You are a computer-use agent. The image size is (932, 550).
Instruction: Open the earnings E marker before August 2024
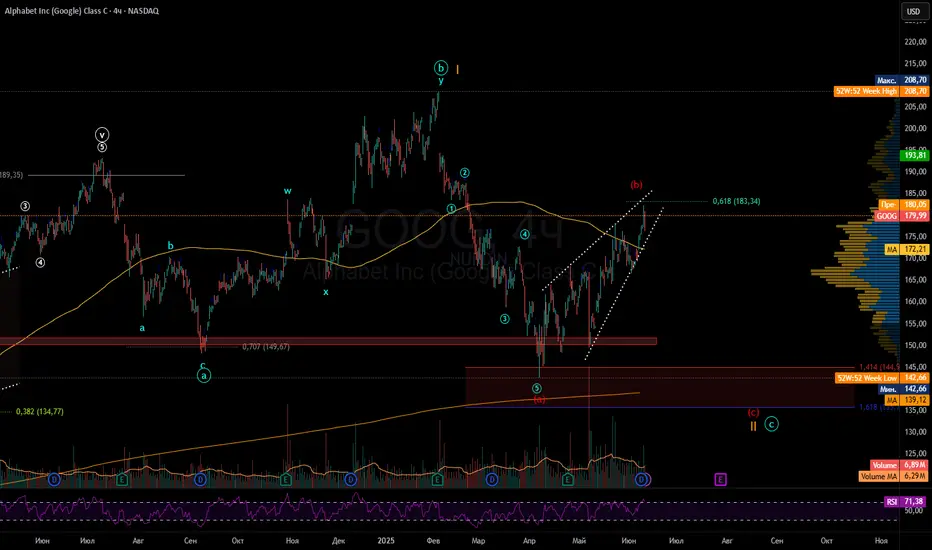pos(122,479)
